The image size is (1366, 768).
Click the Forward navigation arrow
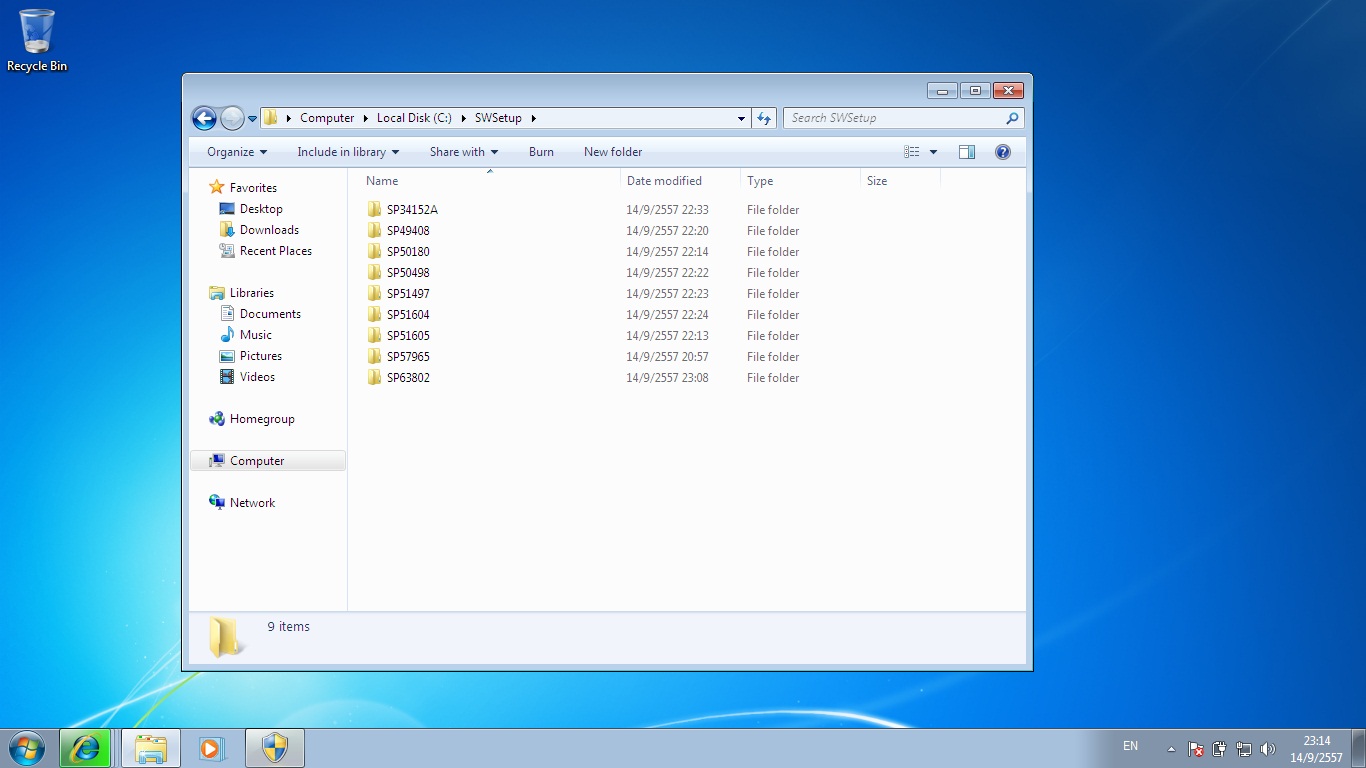(232, 118)
